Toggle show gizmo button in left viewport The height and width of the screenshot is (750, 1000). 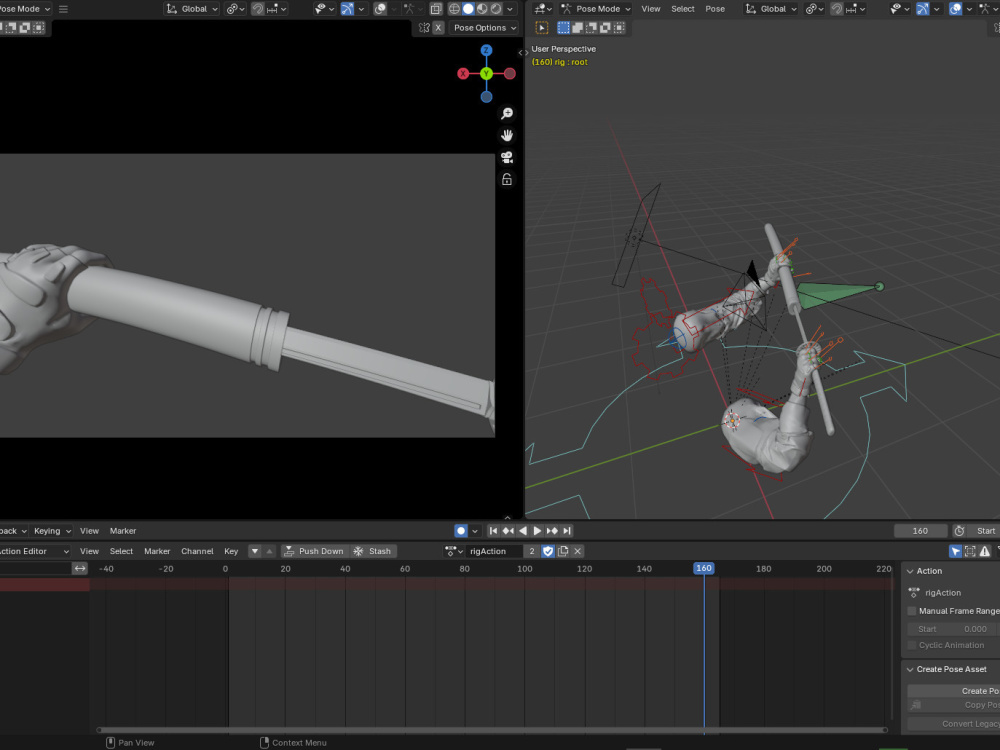coord(348,9)
